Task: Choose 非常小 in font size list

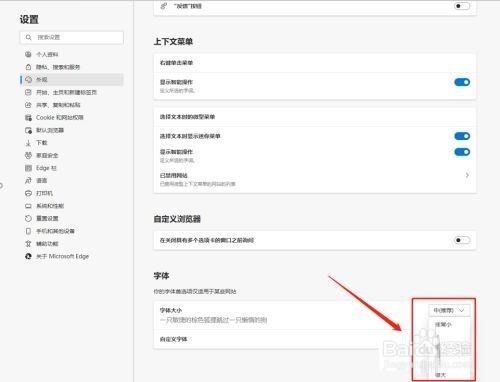Action: (443, 324)
